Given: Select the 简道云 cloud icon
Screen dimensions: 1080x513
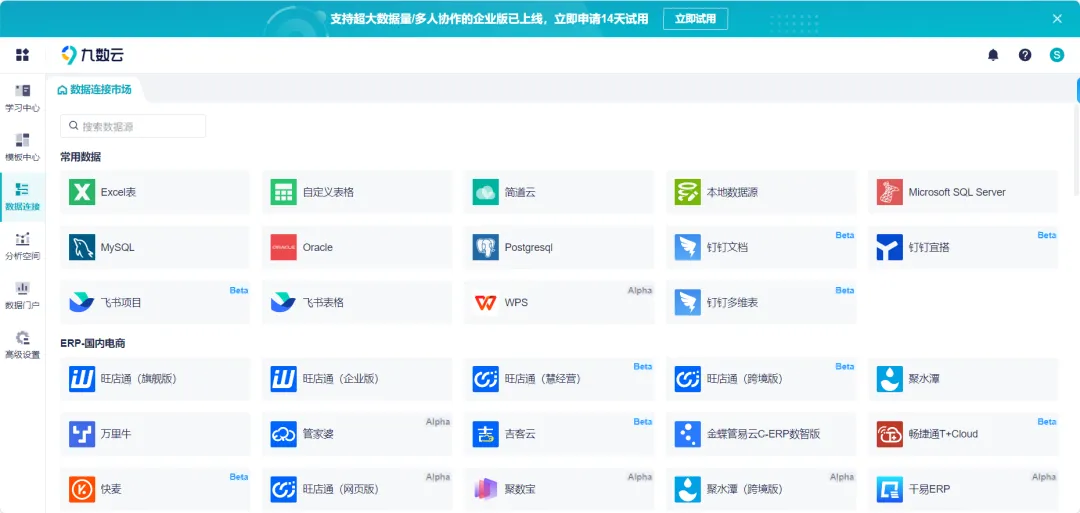Looking at the screenshot, I should coord(486,192).
